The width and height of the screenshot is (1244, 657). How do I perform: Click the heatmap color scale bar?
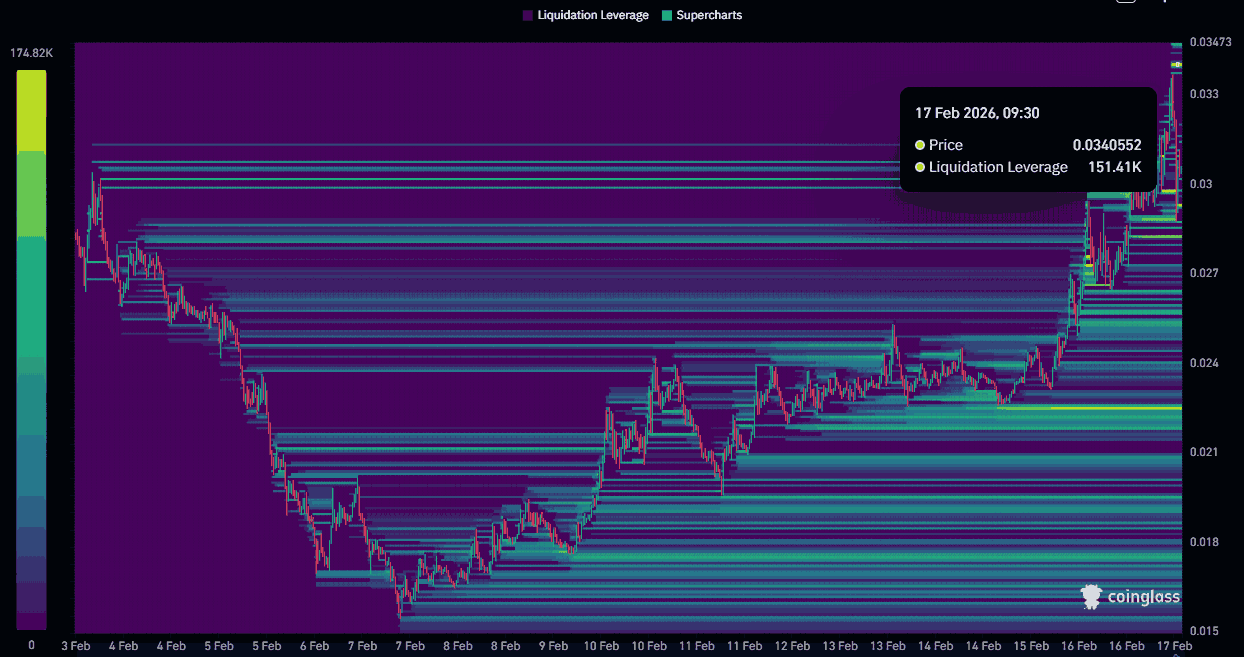point(32,349)
